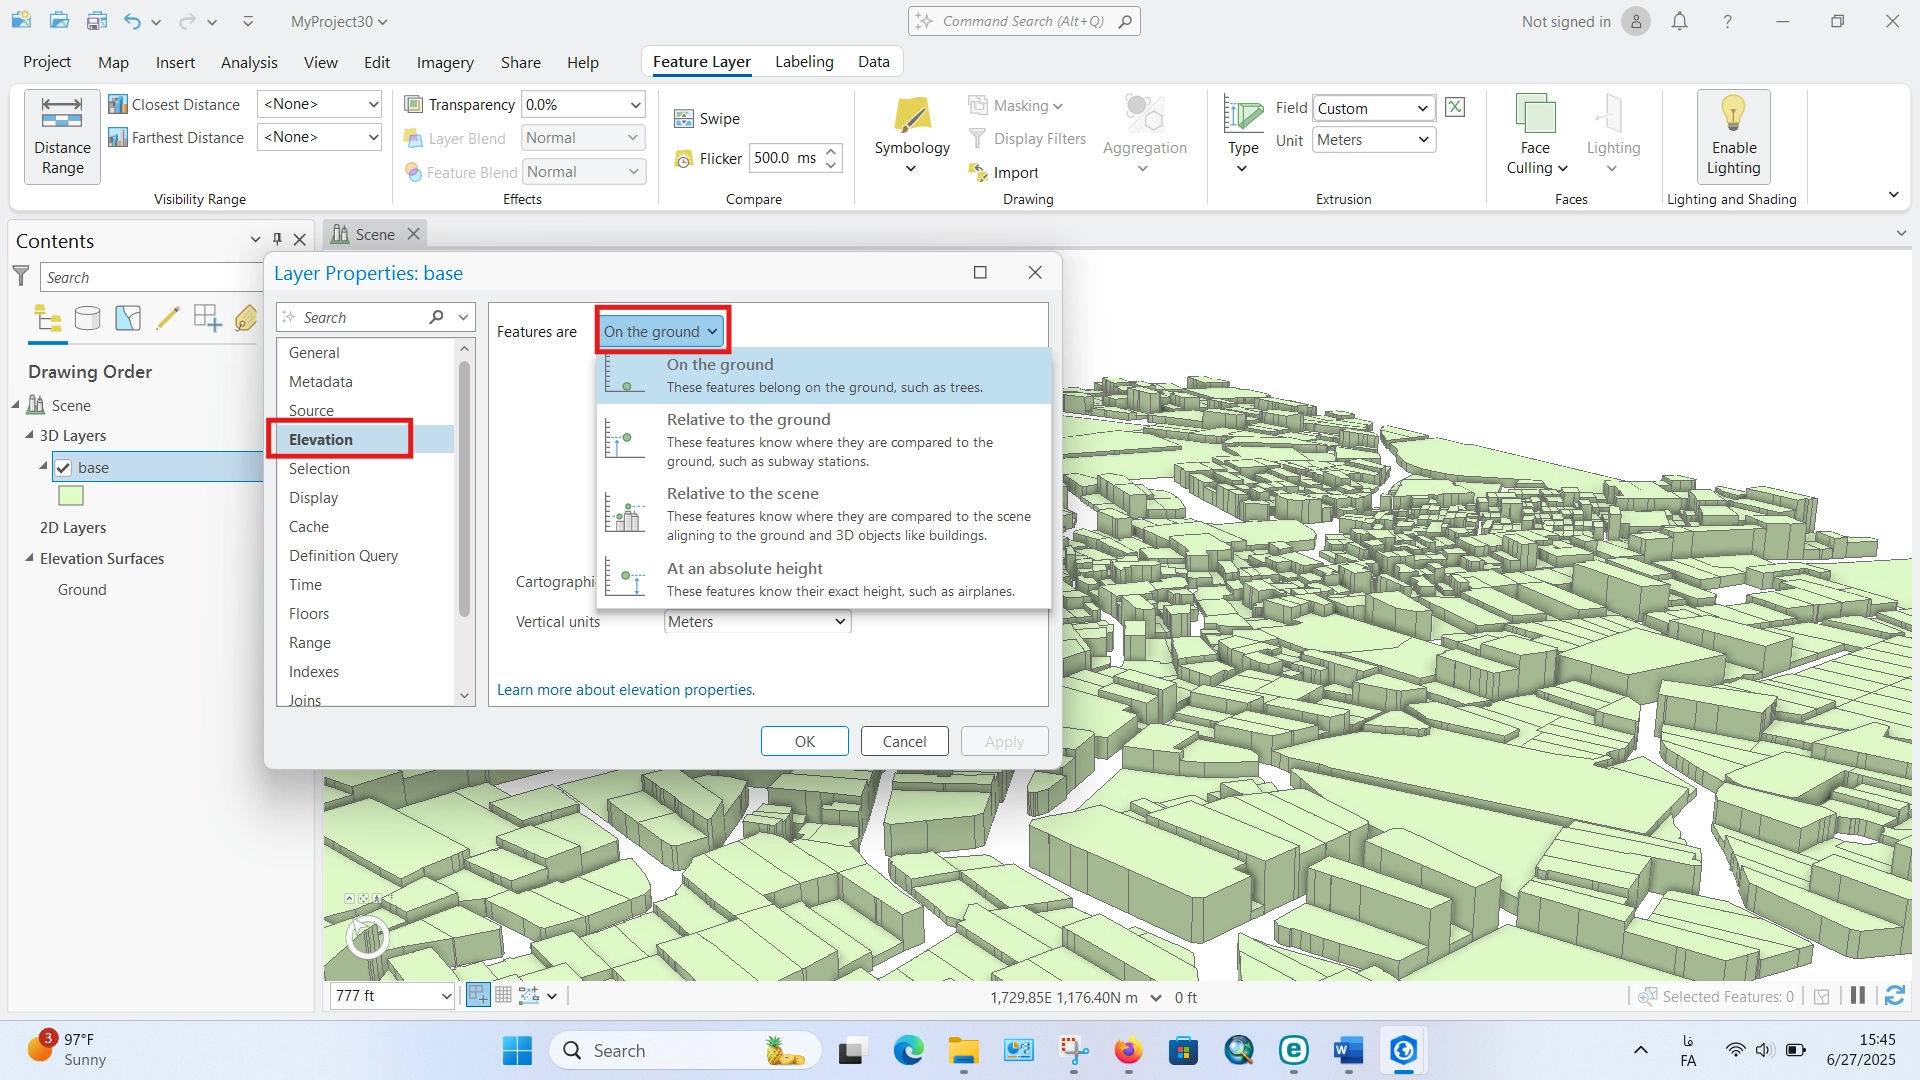Screen dimensions: 1920x1080
Task: Select the 'Relative to the scene' option
Action: click(824, 514)
